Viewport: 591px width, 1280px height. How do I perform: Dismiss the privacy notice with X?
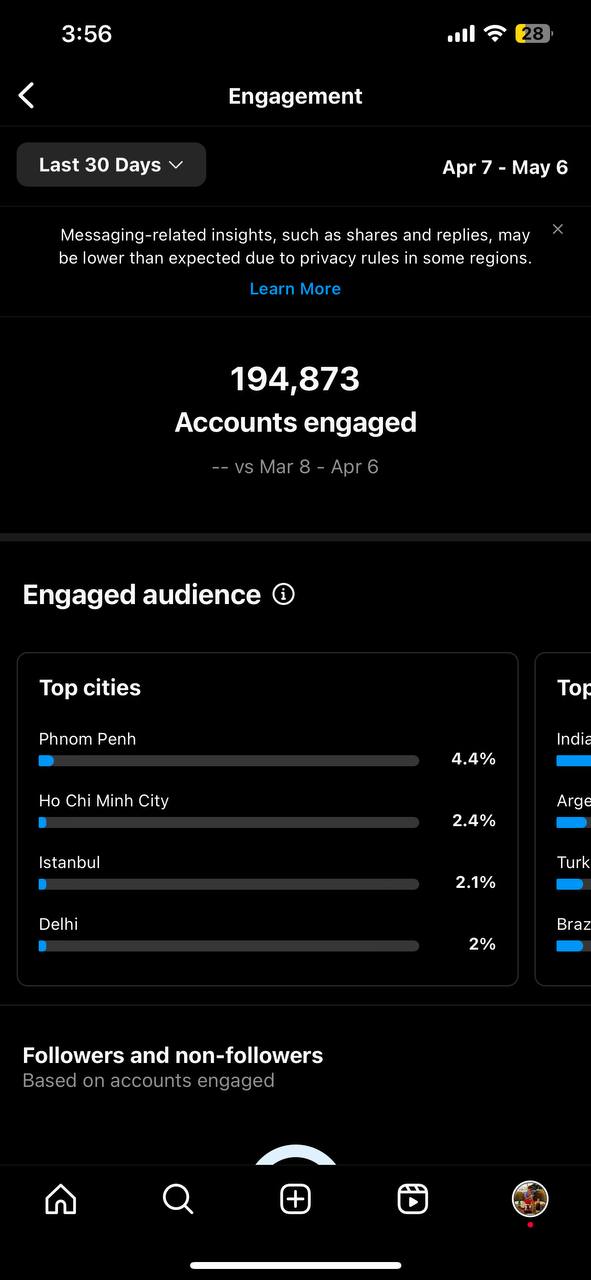click(558, 229)
